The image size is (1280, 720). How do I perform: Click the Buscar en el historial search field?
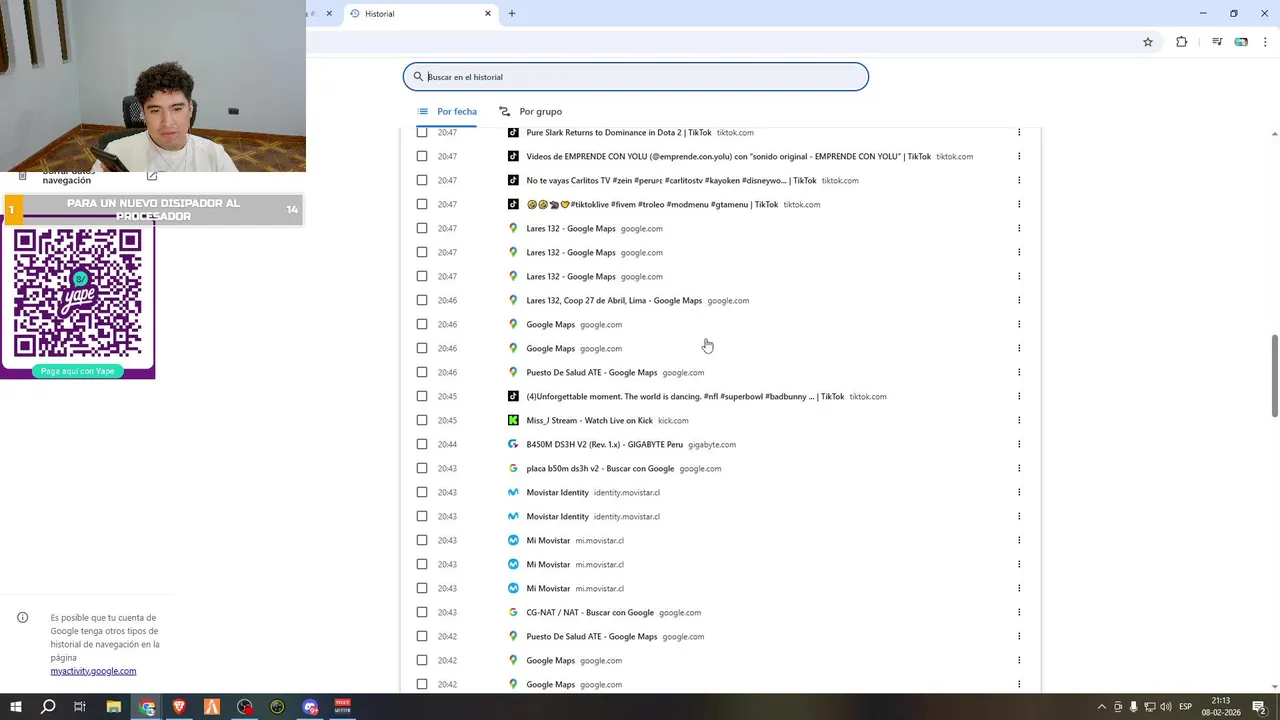point(636,77)
